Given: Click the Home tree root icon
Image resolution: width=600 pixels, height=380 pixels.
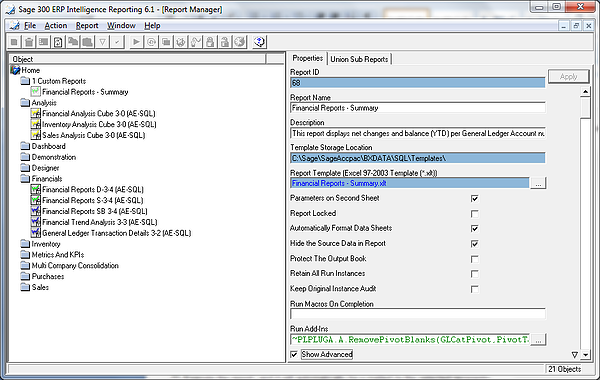Looking at the screenshot, I should coord(15,70).
